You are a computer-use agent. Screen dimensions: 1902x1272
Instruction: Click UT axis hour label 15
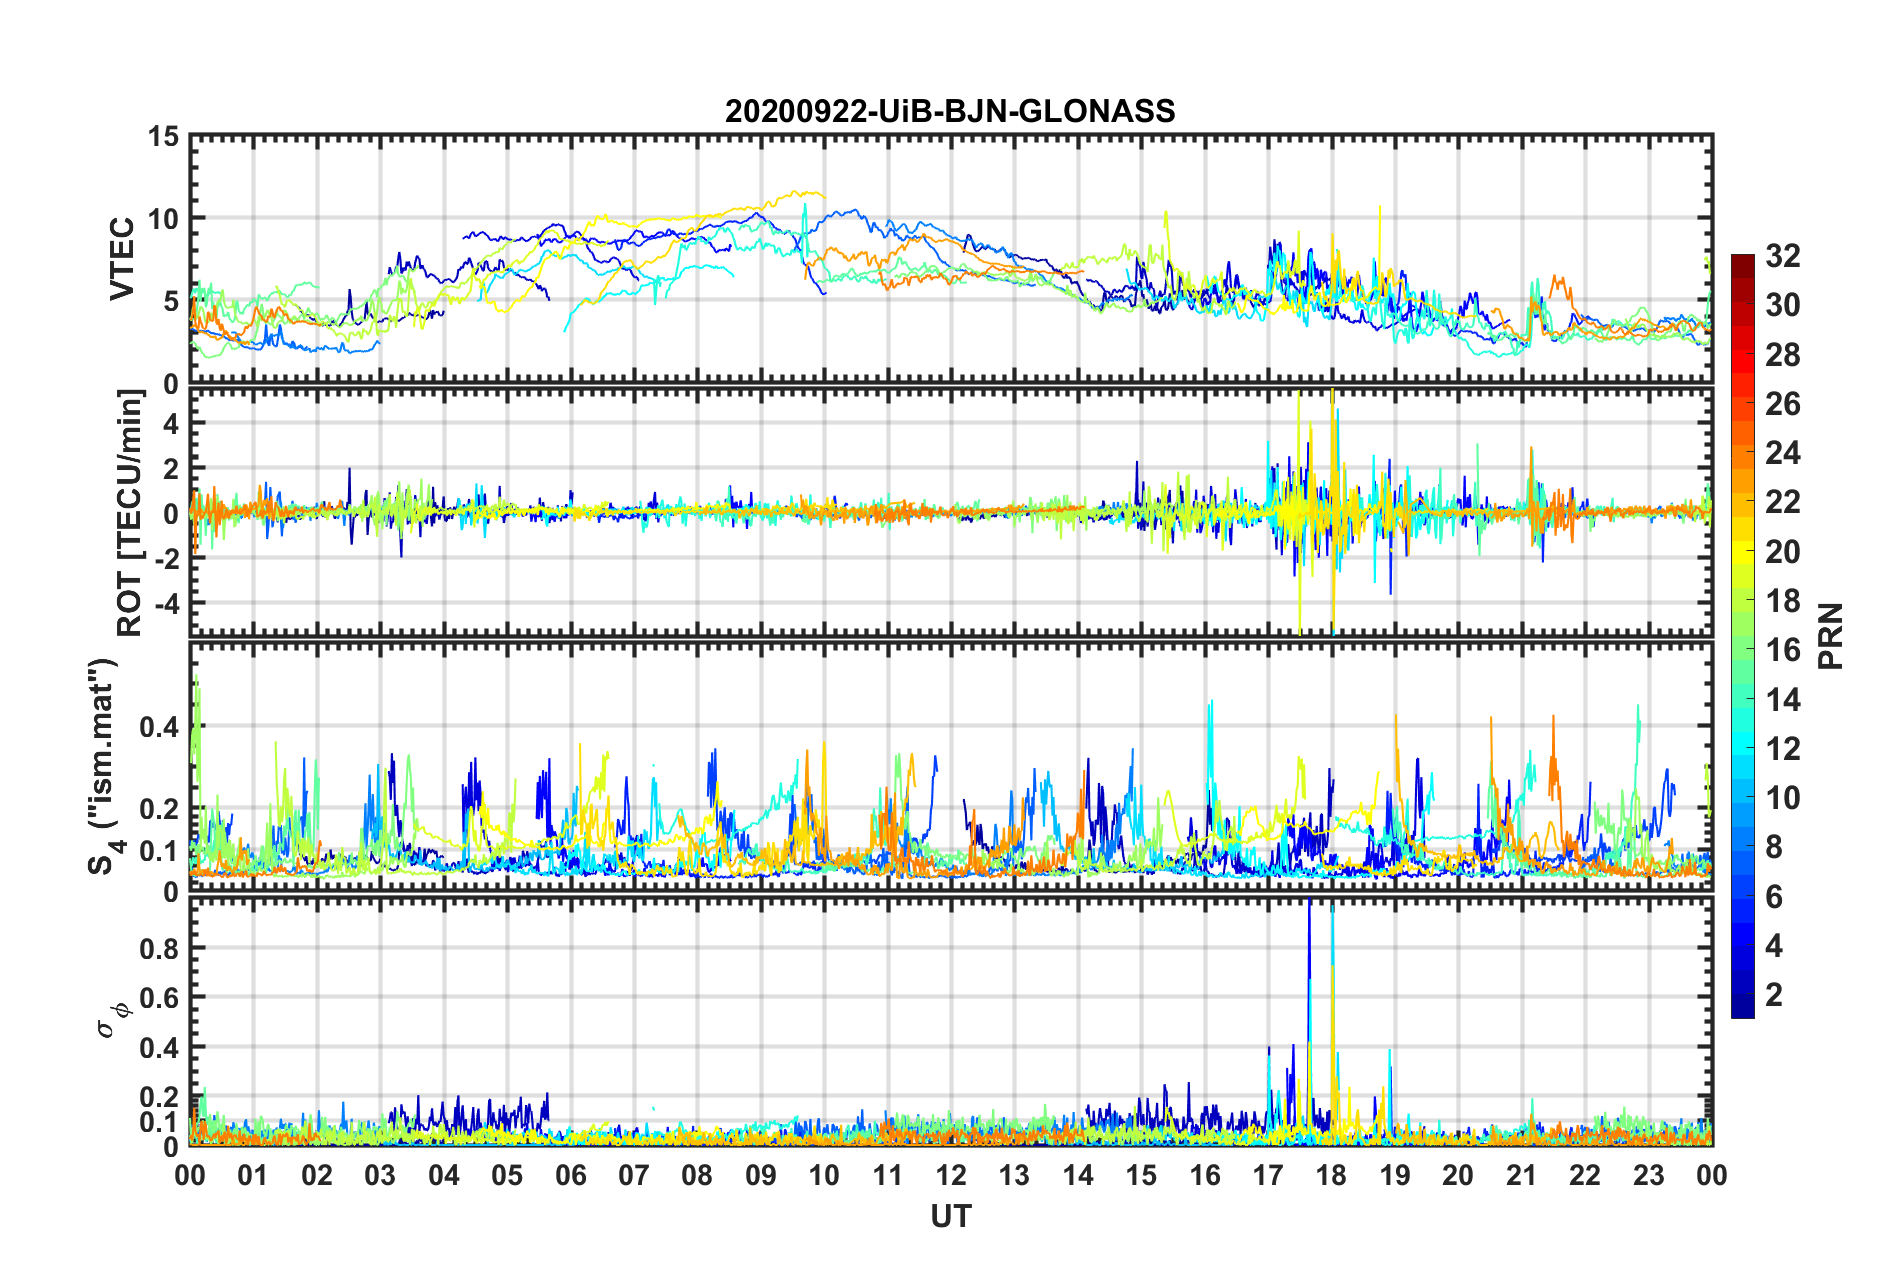[x=1141, y=1176]
